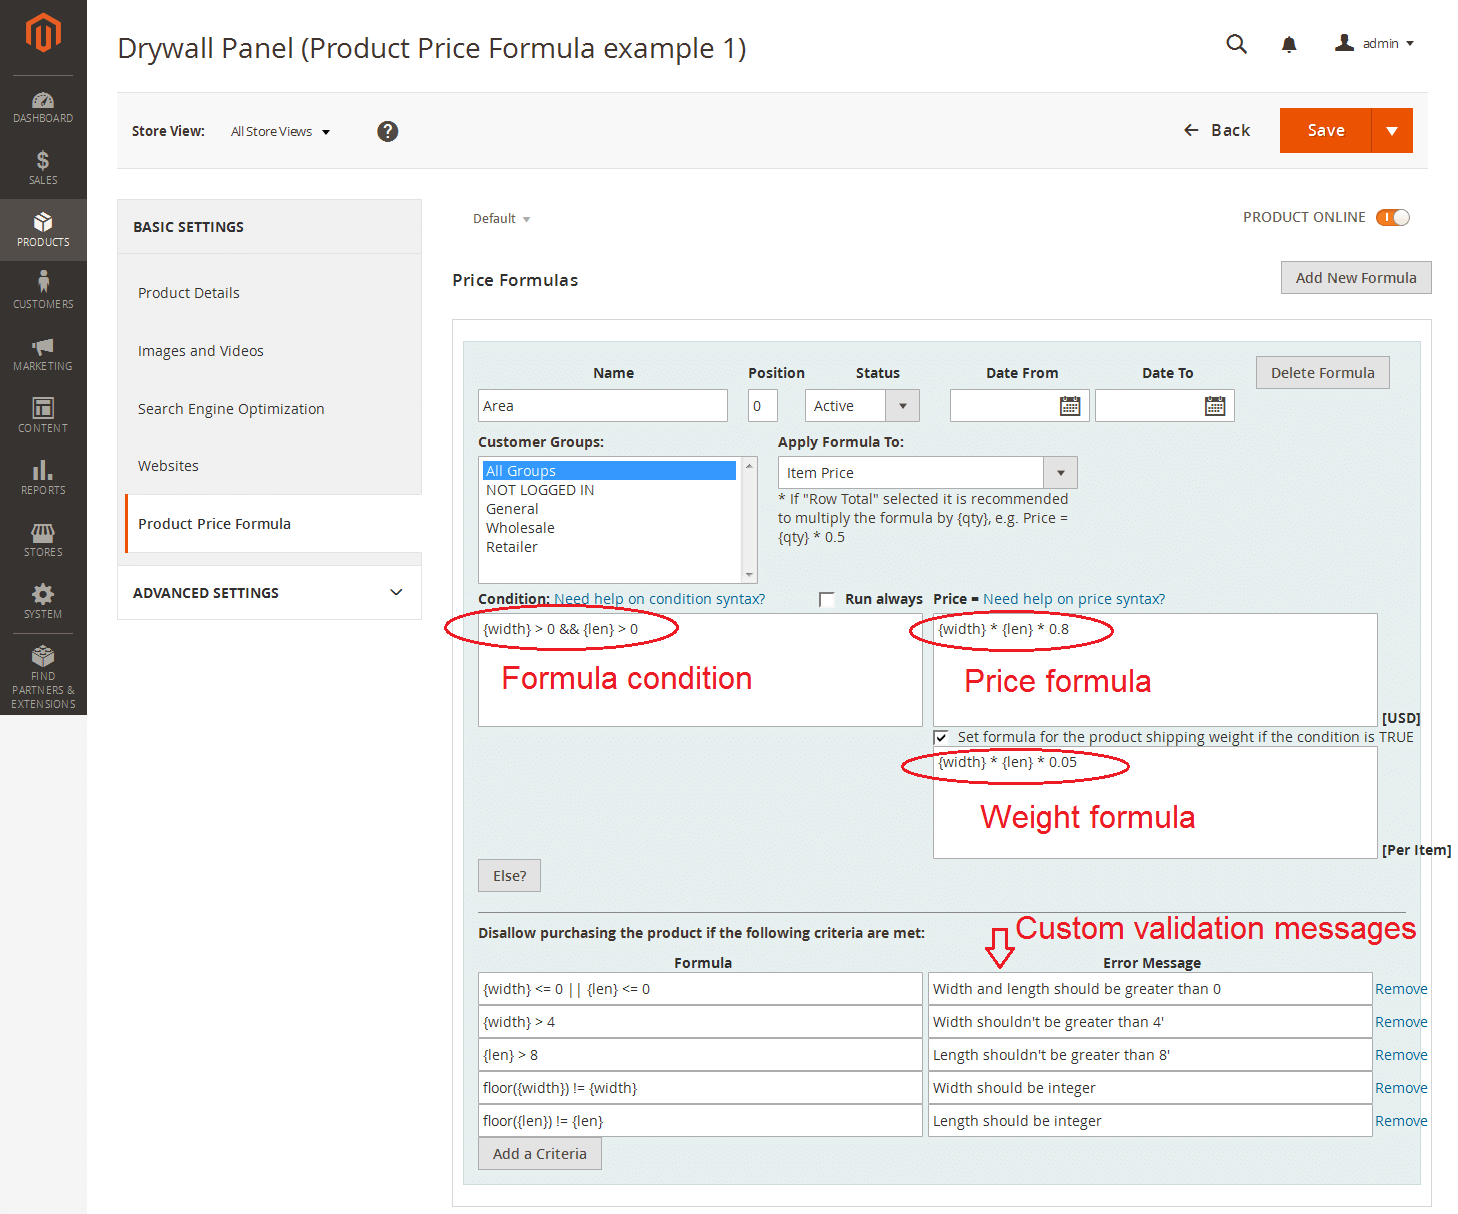This screenshot has height=1214, width=1458.
Task: Click the search magnifier icon
Action: tap(1236, 44)
